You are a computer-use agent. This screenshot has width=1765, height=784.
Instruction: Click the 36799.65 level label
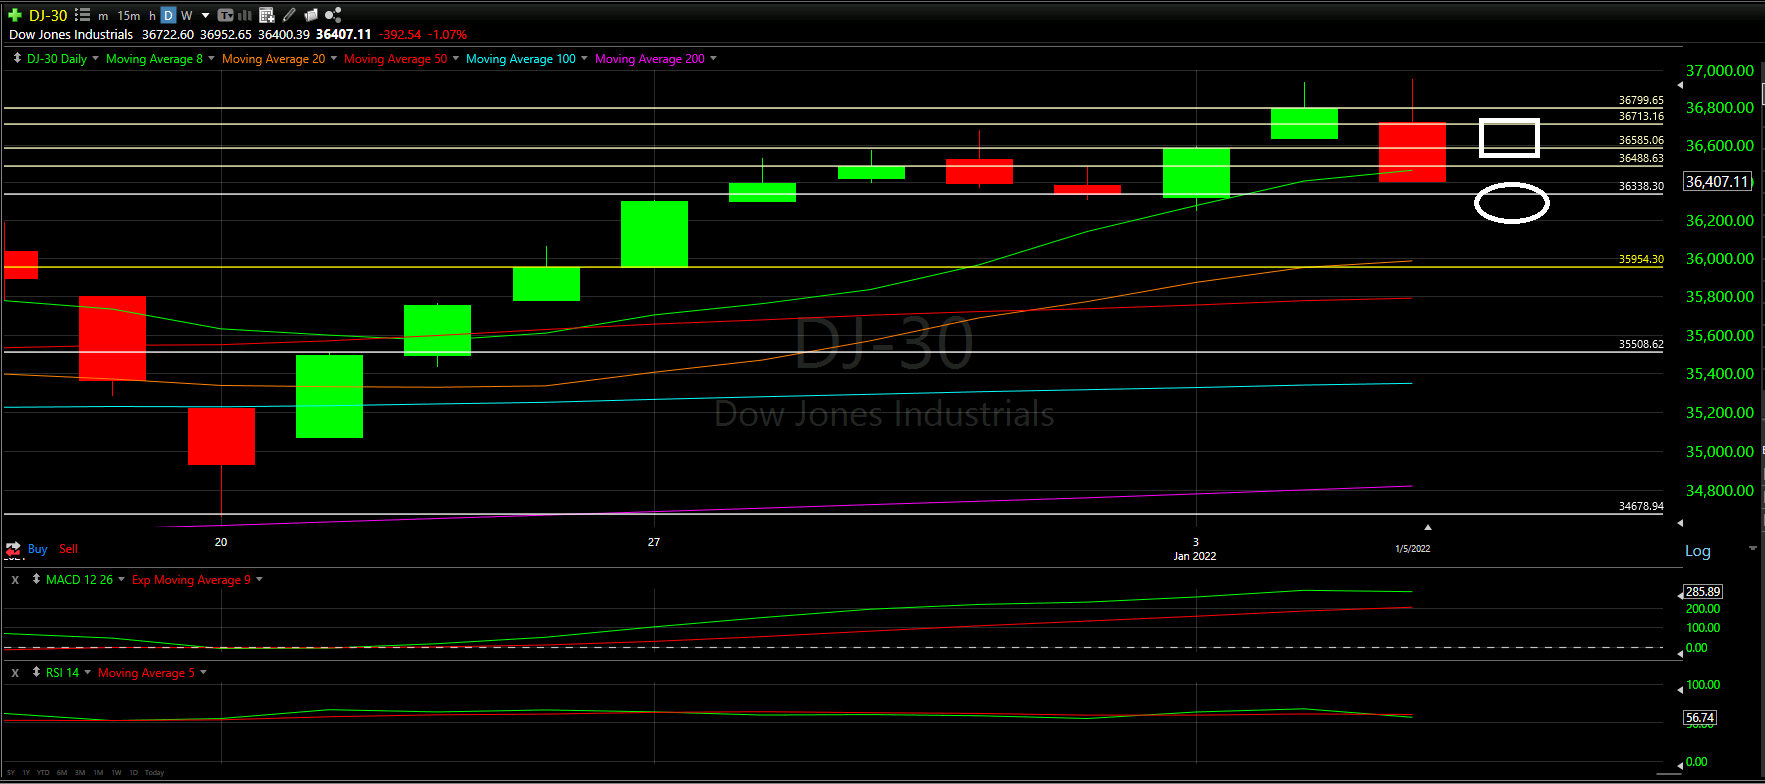coord(1641,100)
